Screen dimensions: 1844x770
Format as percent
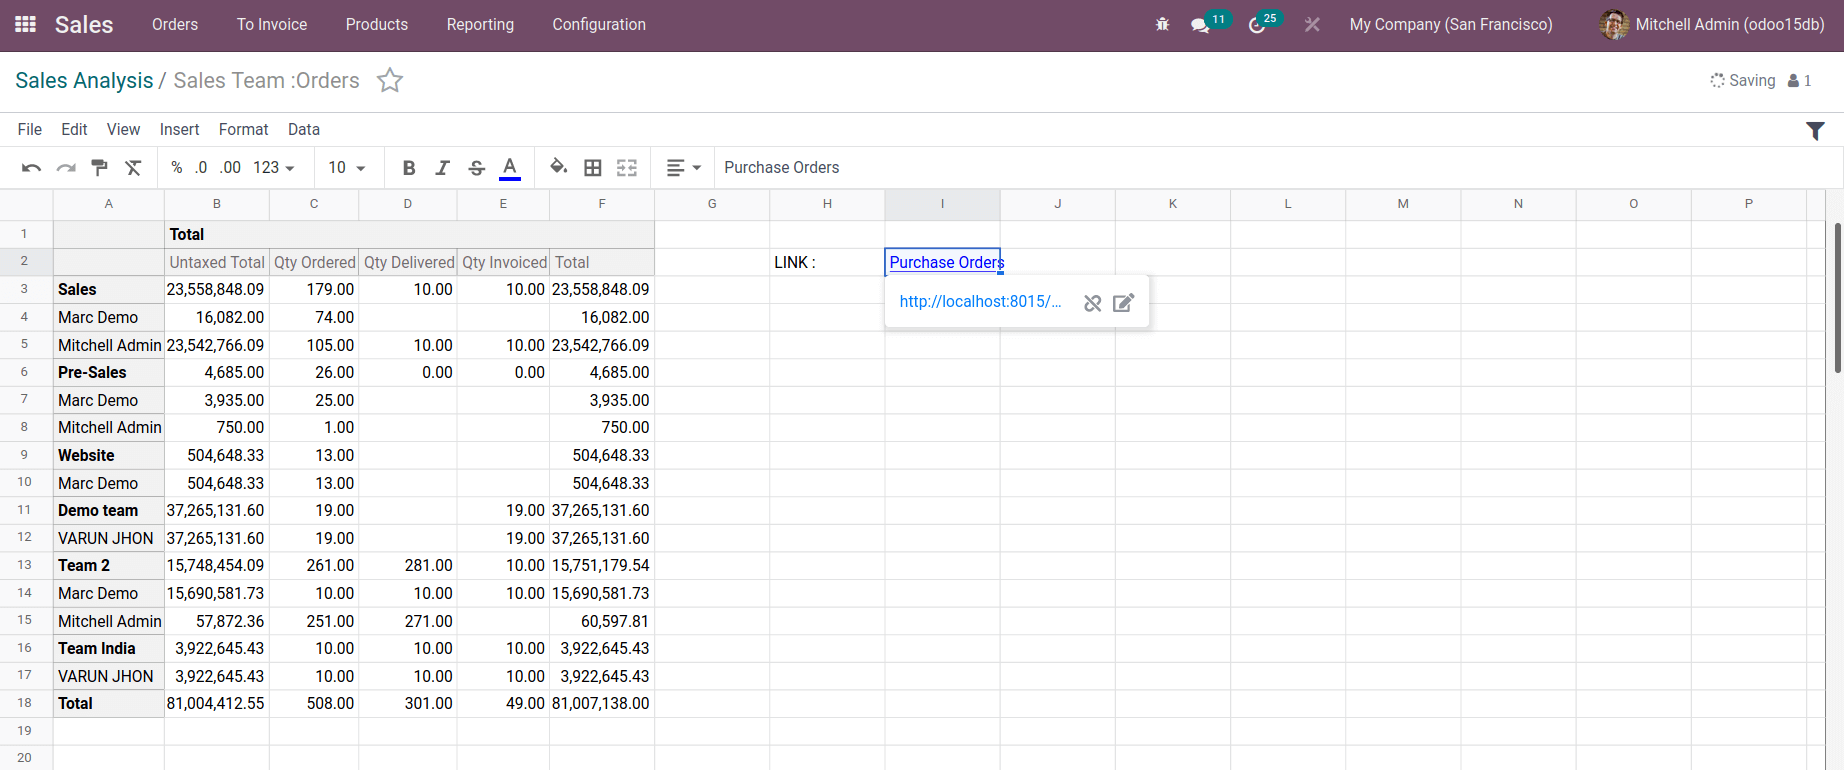coord(177,168)
